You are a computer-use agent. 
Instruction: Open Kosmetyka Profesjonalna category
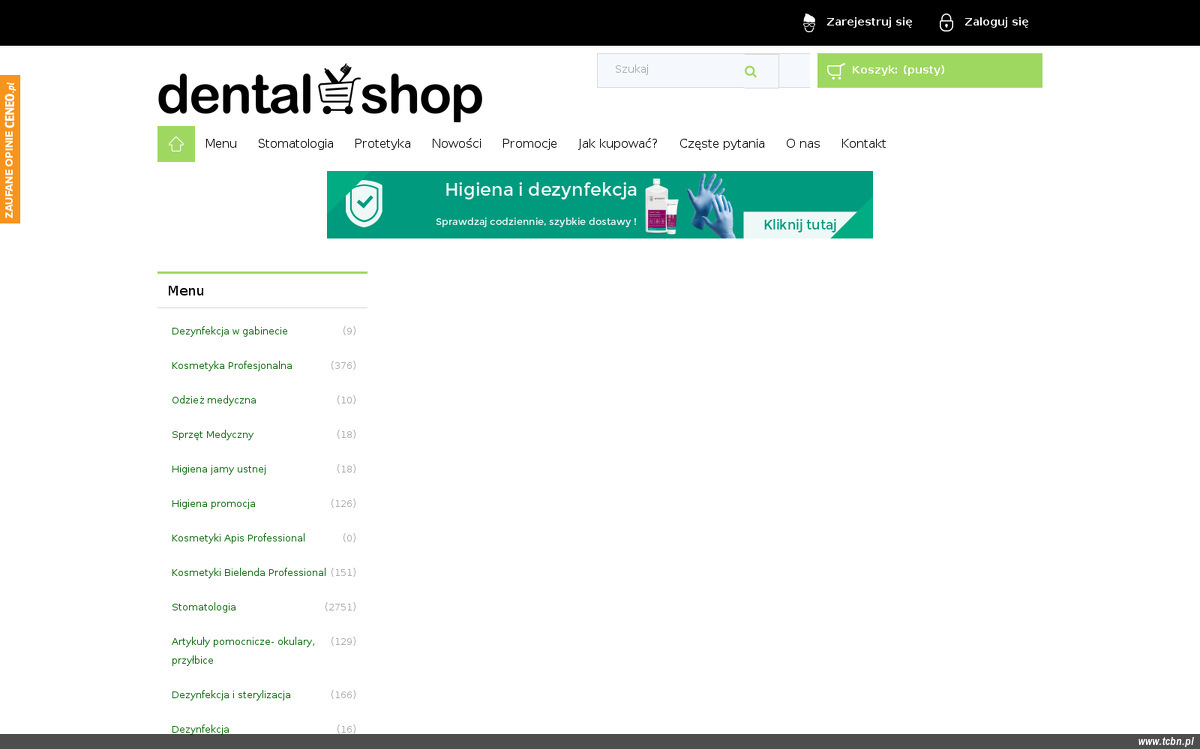coord(232,365)
